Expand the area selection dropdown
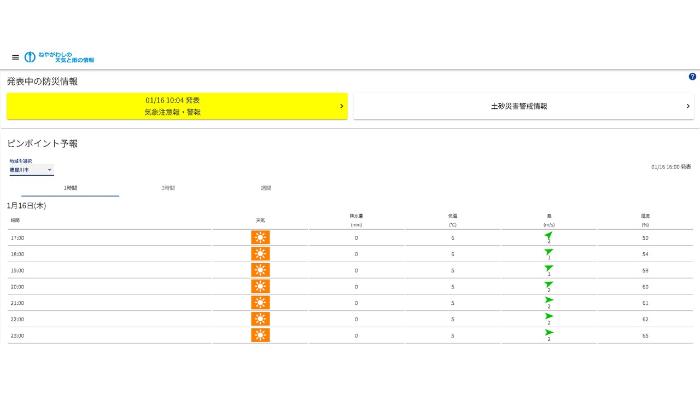 [x=31, y=170]
